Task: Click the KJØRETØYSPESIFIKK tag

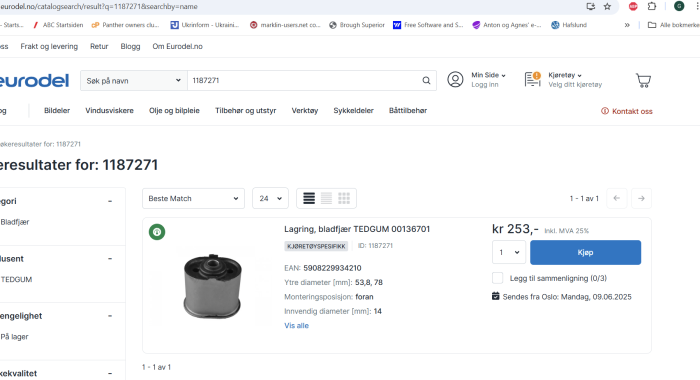Action: click(316, 246)
